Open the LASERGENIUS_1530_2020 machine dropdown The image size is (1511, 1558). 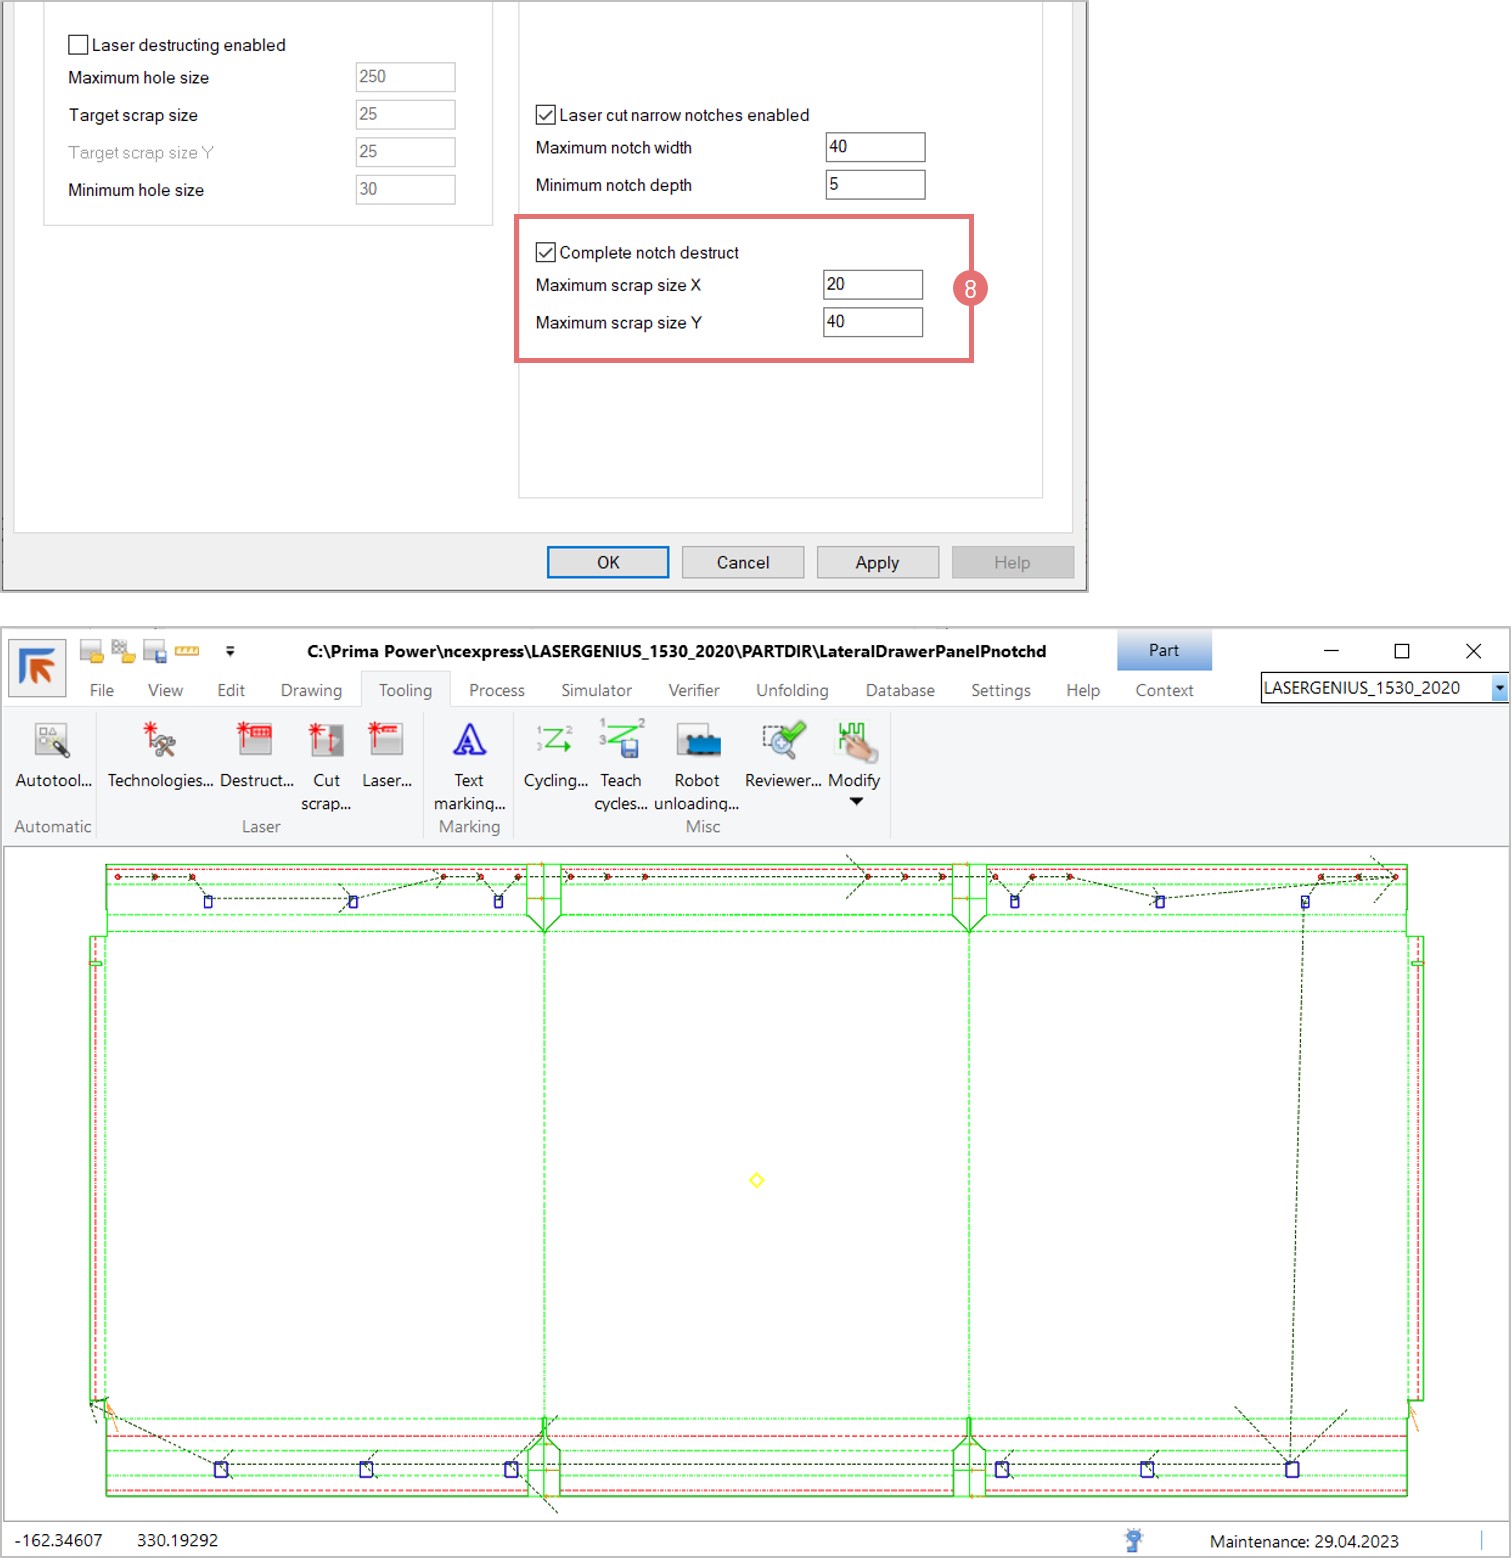click(x=1498, y=688)
